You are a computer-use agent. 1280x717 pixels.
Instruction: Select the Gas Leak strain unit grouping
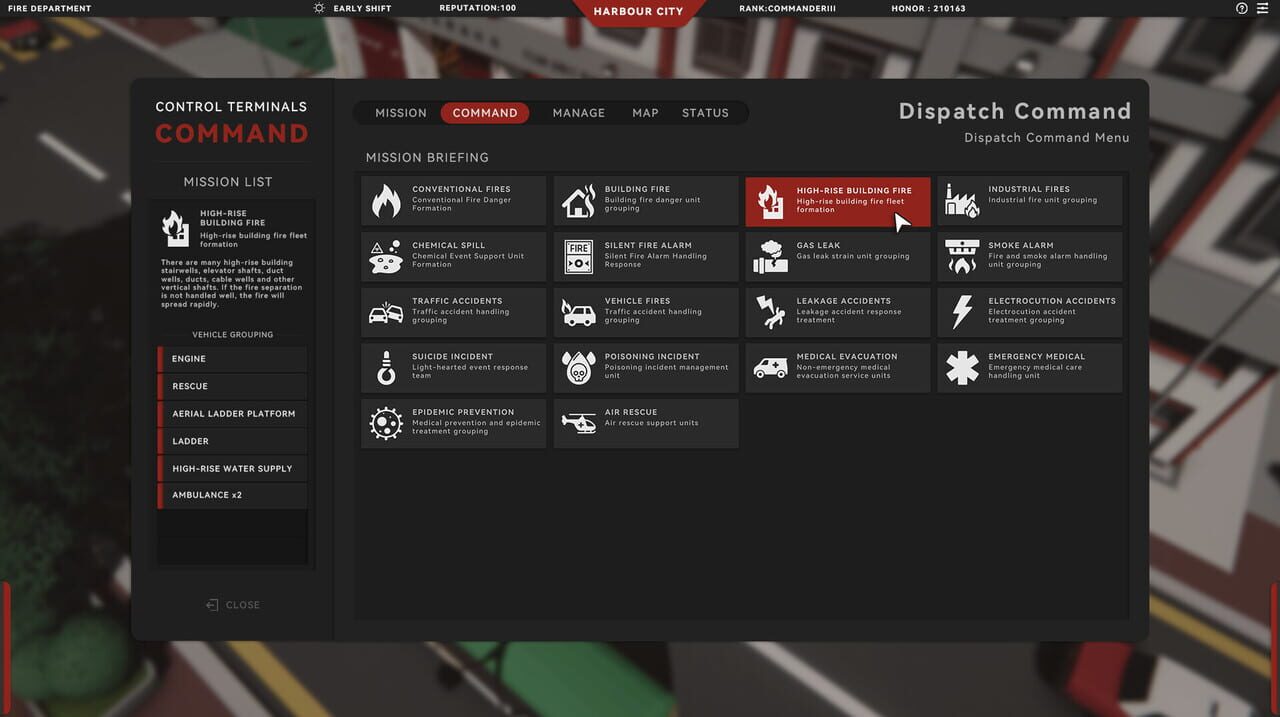838,255
